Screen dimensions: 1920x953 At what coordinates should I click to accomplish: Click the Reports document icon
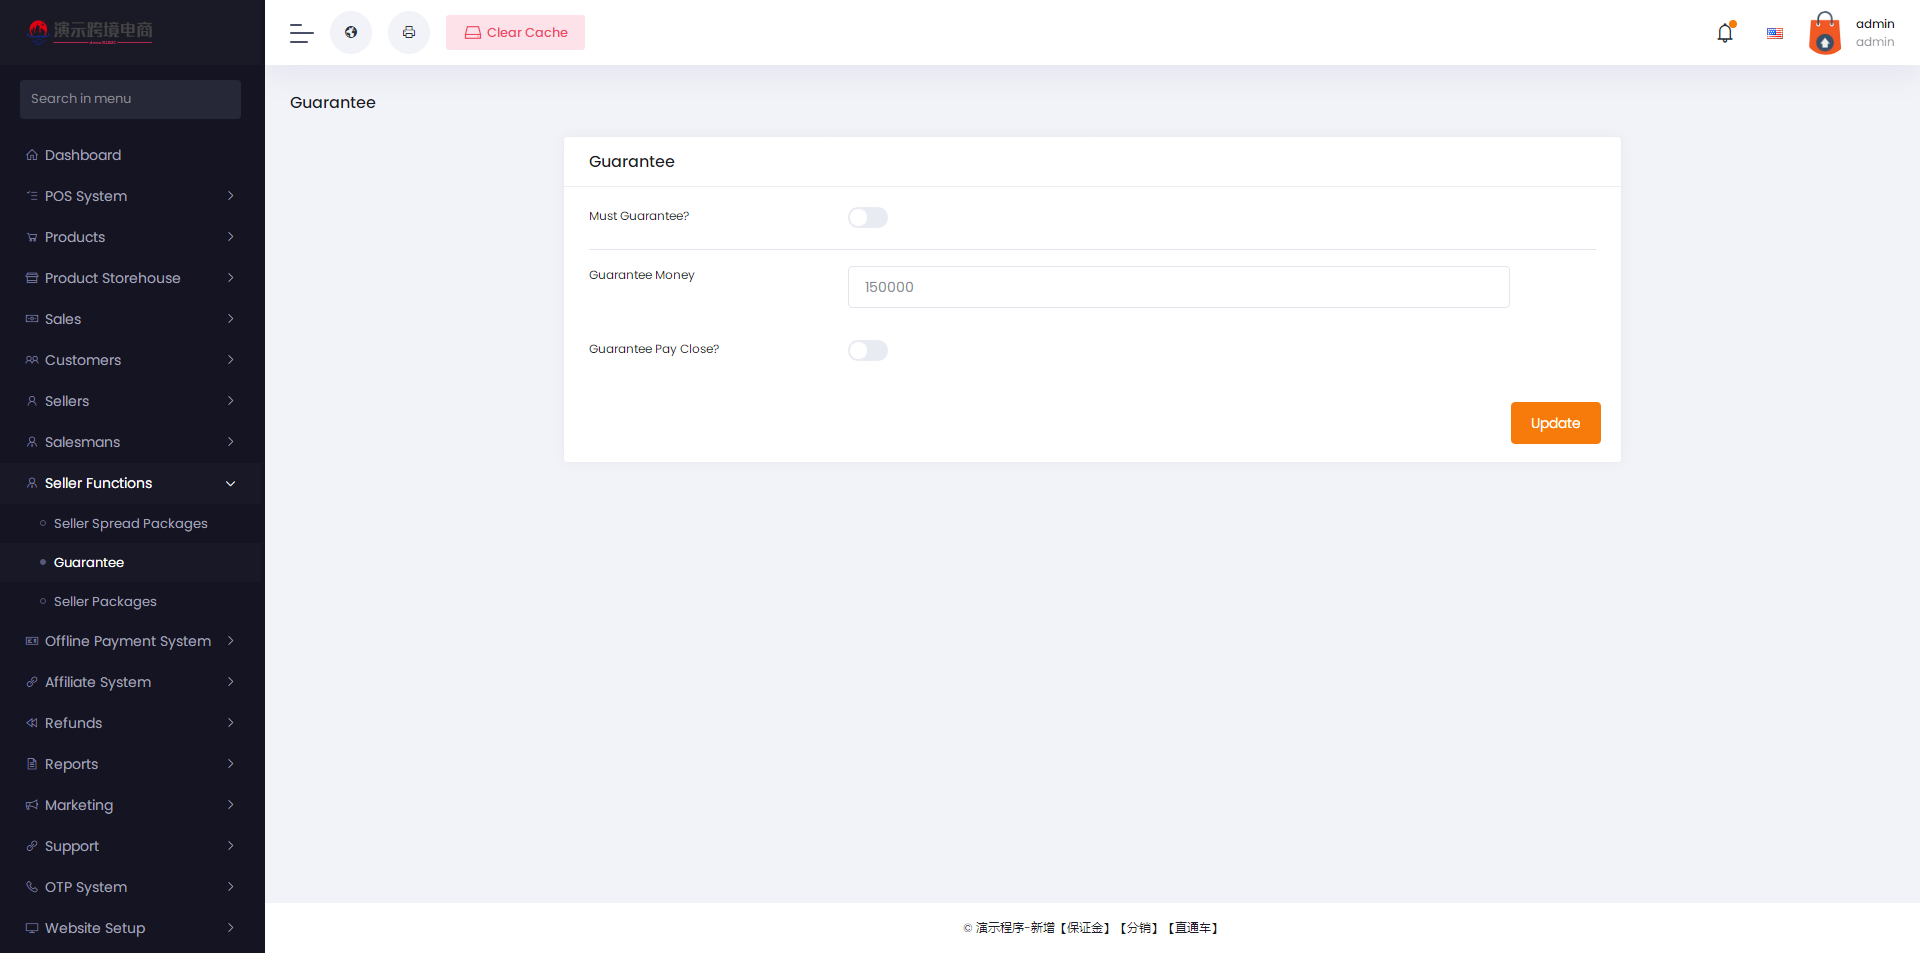tap(32, 764)
